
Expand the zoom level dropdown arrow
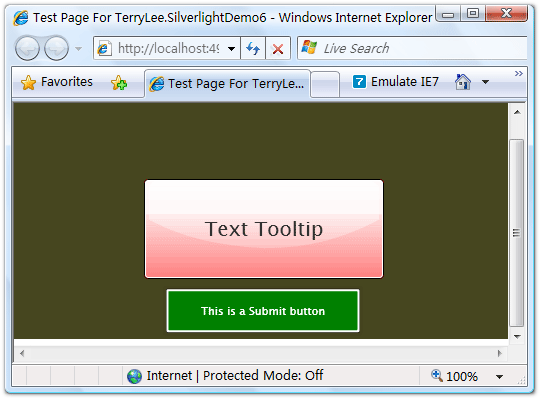[x=499, y=377]
